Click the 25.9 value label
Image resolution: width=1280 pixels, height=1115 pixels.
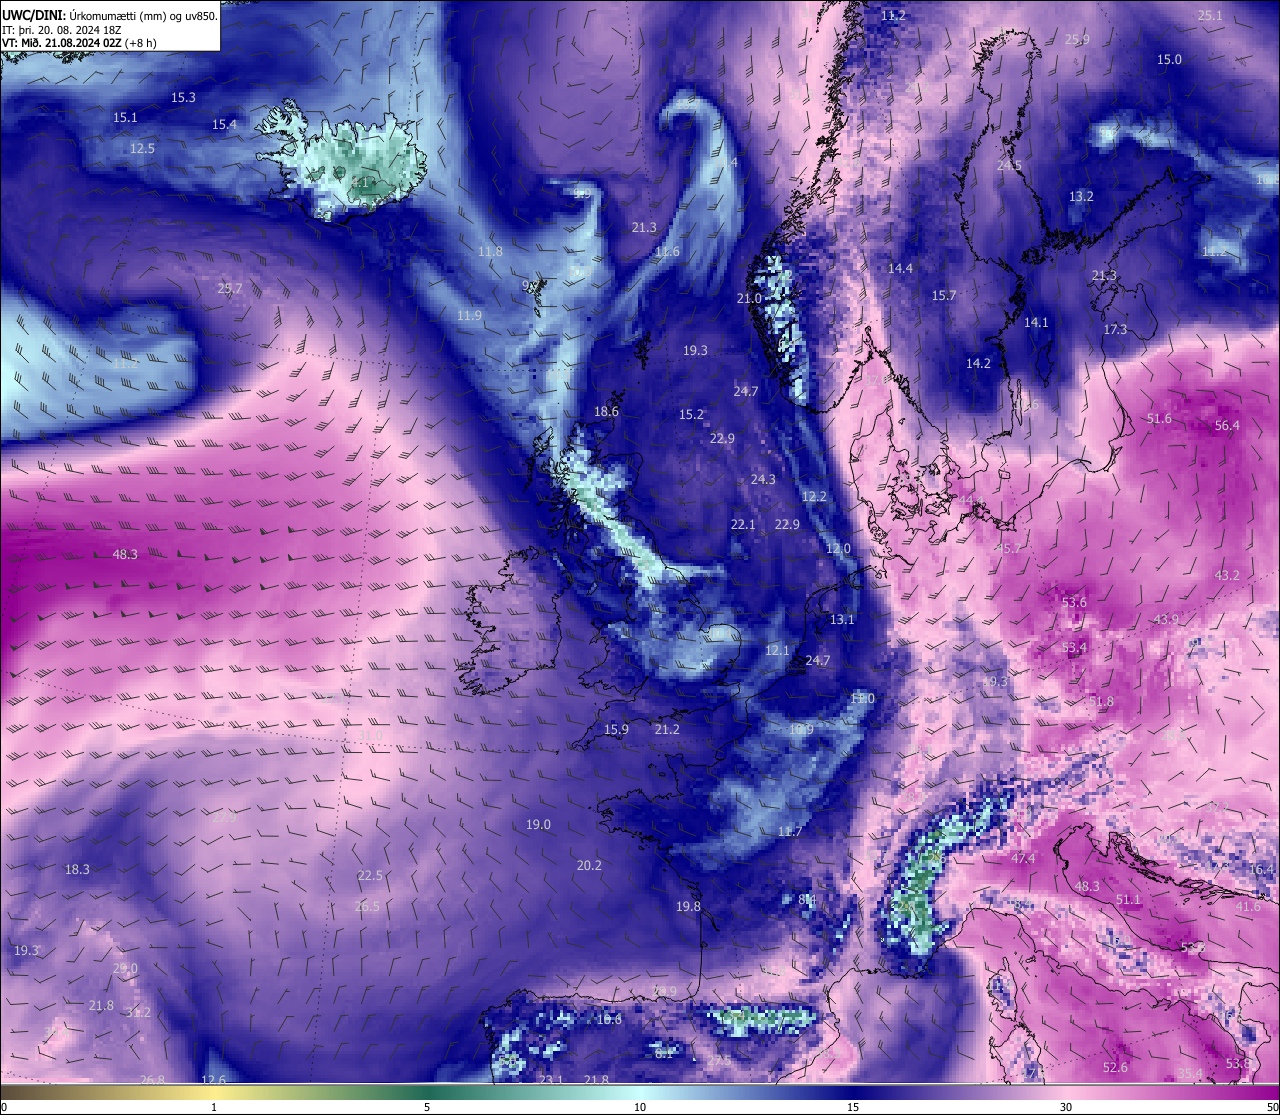(x=1077, y=40)
